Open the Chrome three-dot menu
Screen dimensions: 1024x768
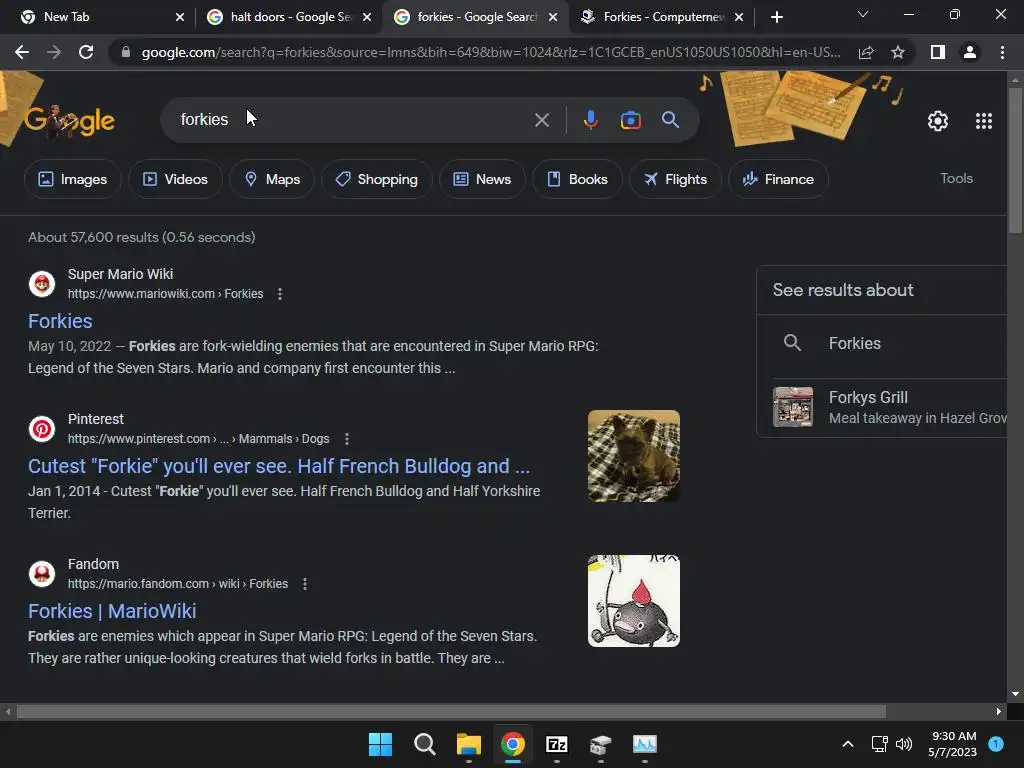tap(1002, 52)
